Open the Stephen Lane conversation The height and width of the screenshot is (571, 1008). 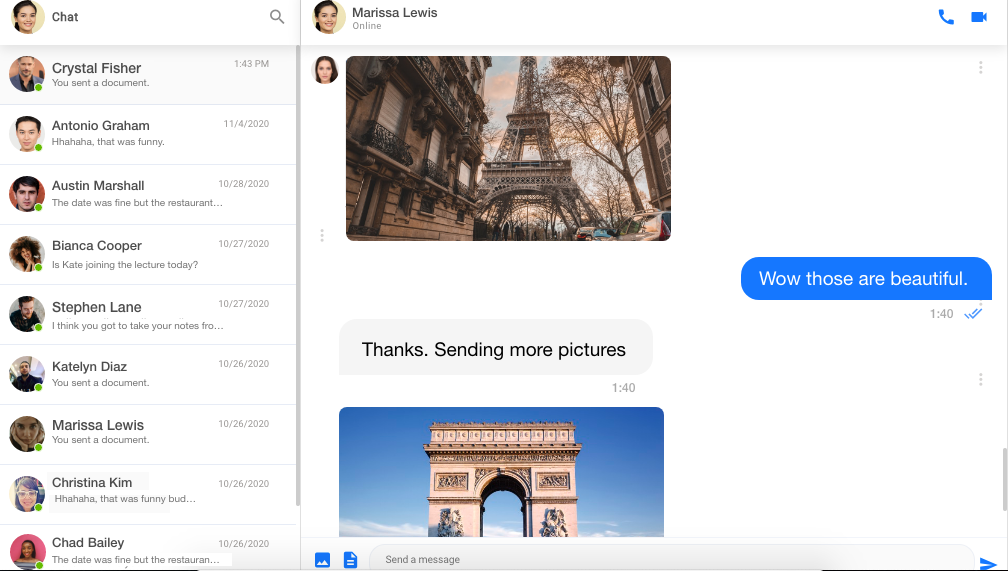148,314
